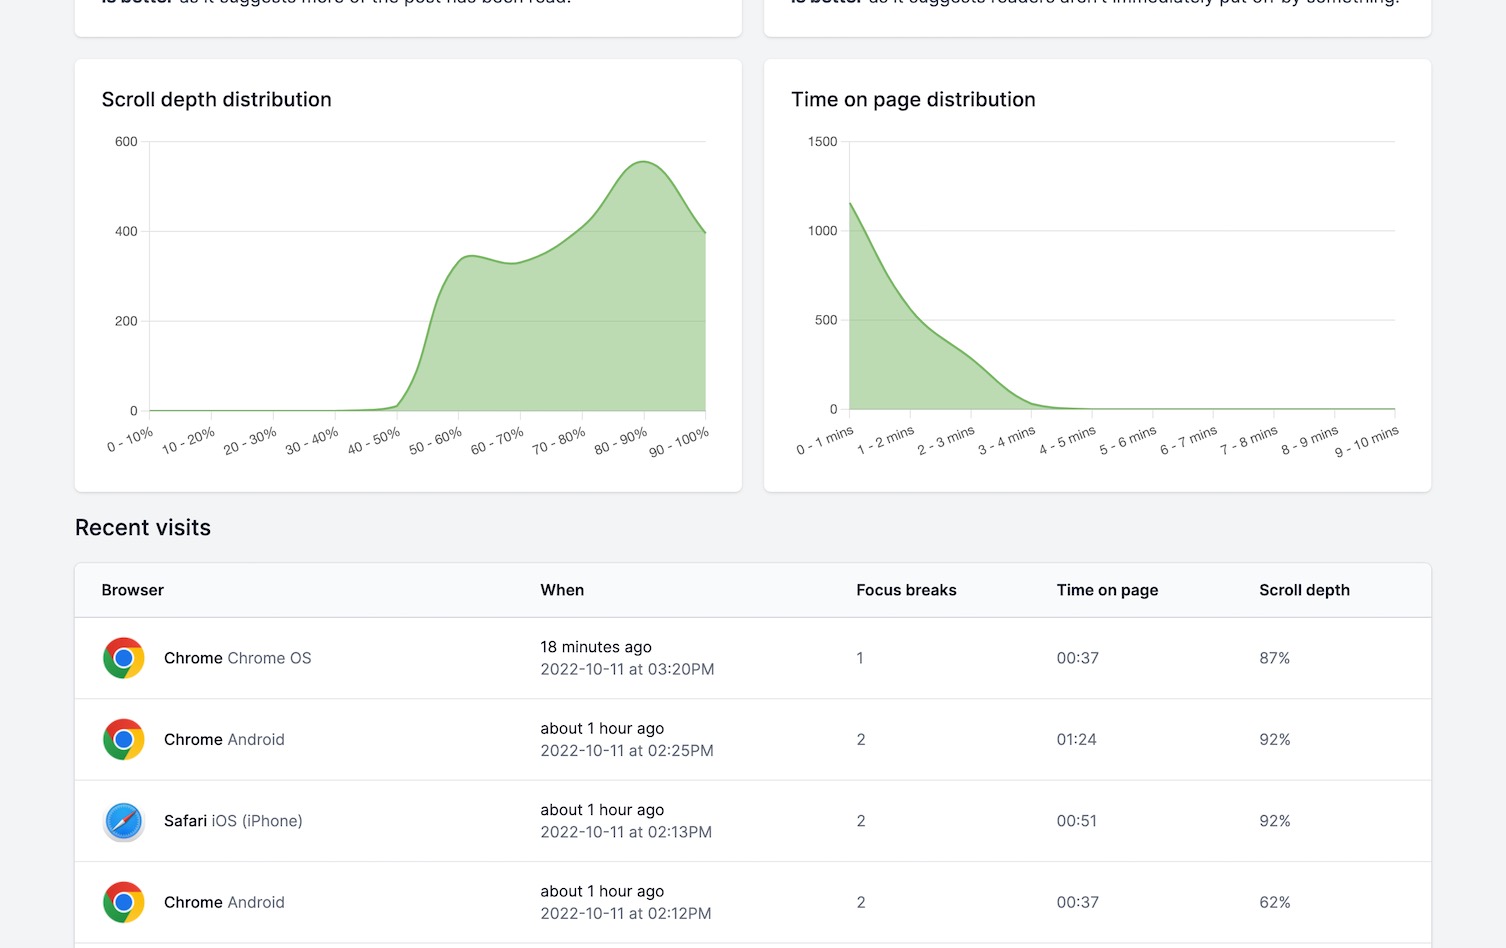This screenshot has width=1506, height=948.
Task: Click the peak of the scroll depth curve
Action: [644, 162]
